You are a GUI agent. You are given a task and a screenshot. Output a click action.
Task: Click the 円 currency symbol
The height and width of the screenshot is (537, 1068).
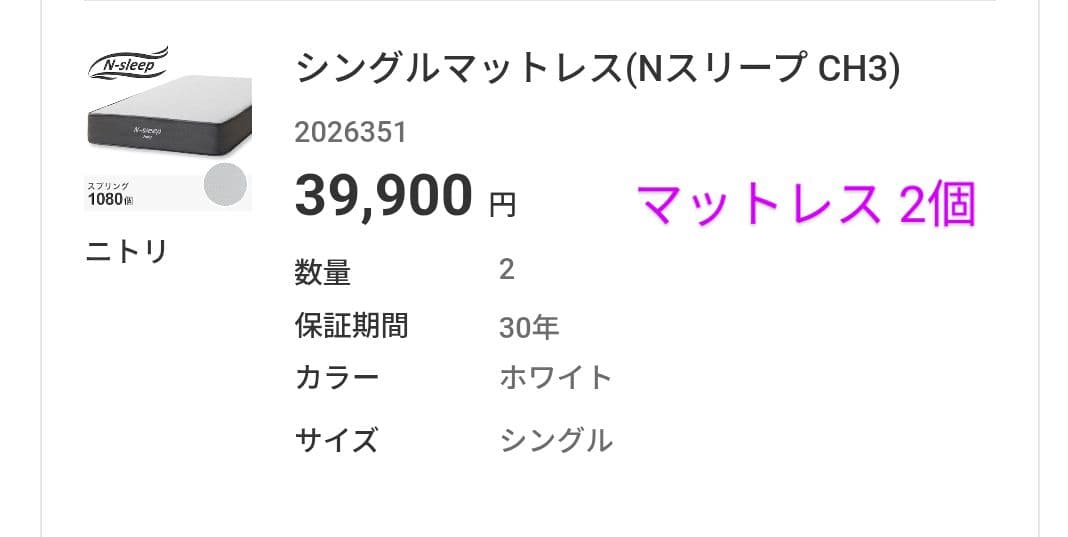[502, 205]
